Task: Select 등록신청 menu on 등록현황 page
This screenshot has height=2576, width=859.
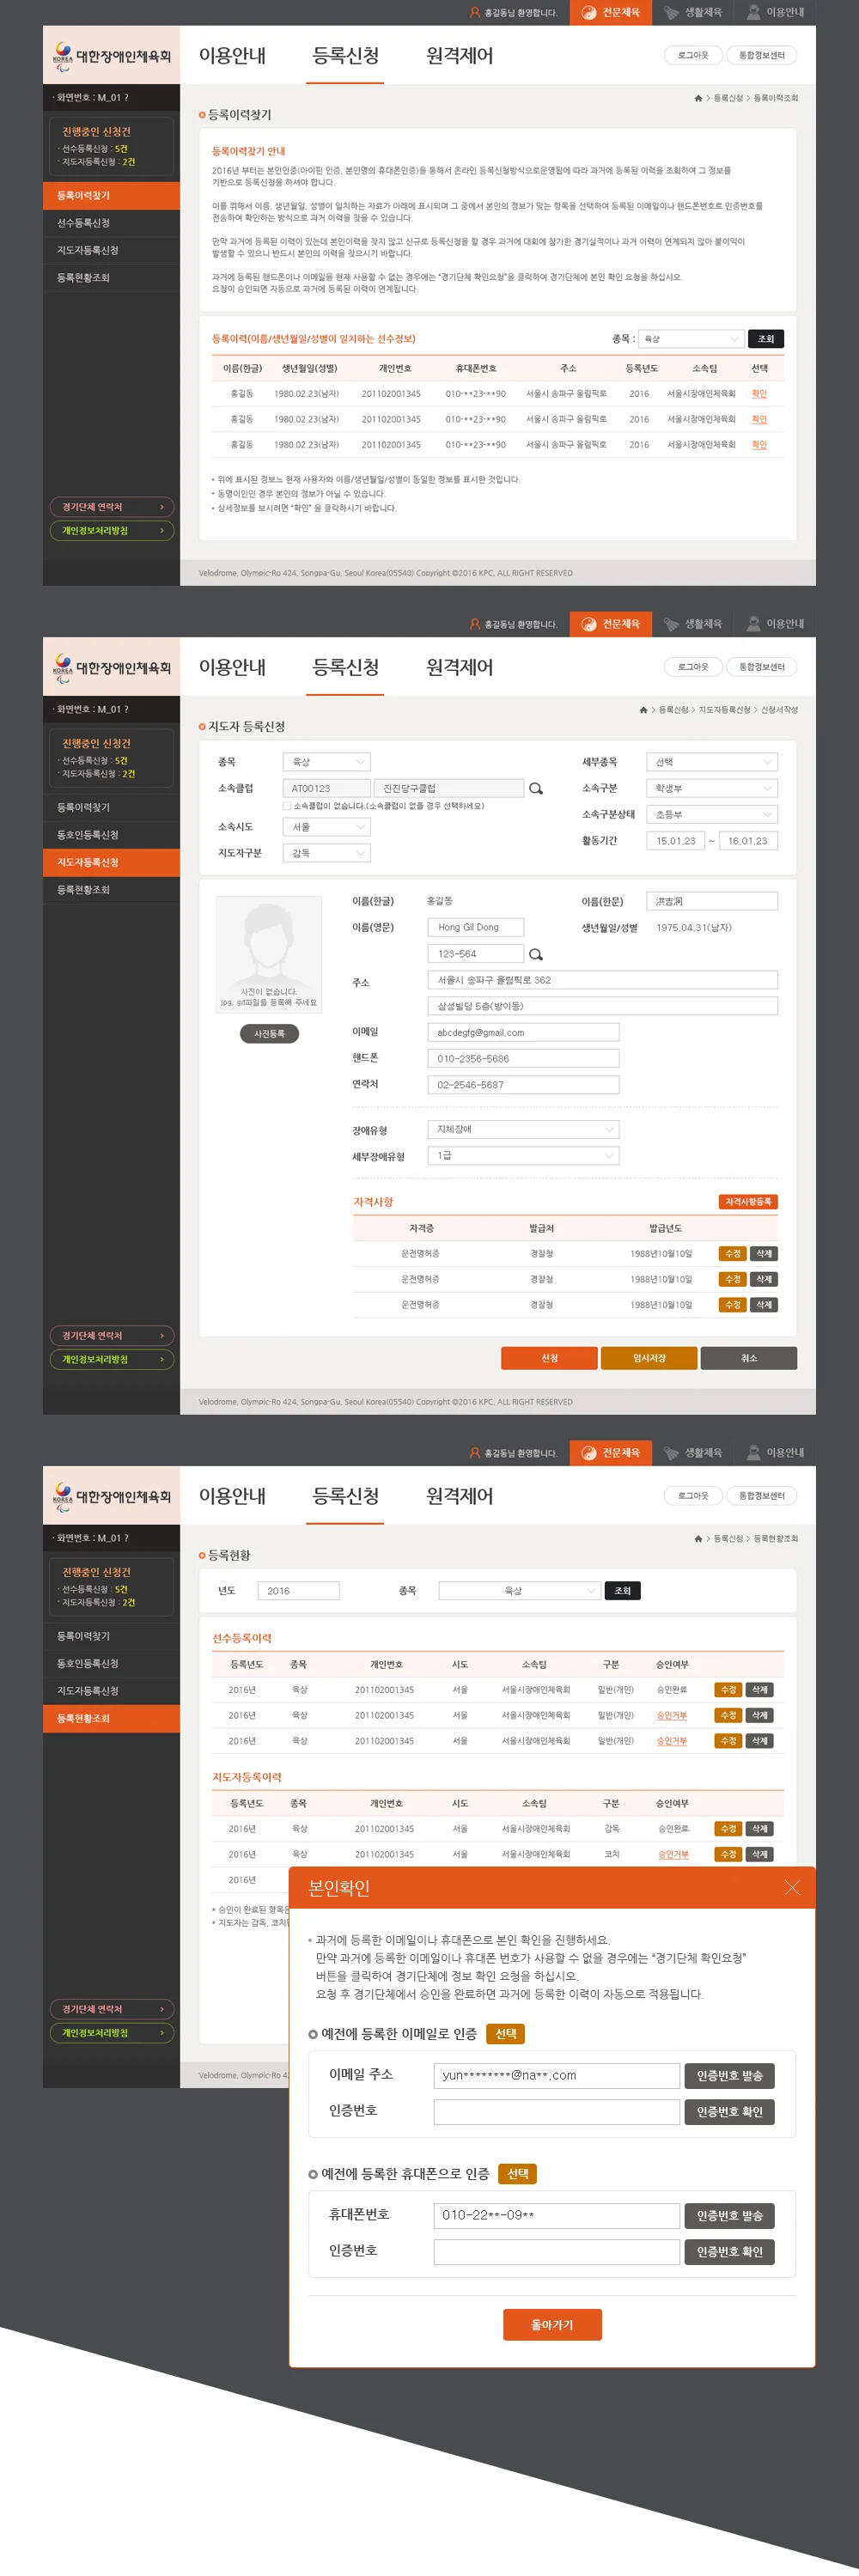Action: (x=345, y=1496)
